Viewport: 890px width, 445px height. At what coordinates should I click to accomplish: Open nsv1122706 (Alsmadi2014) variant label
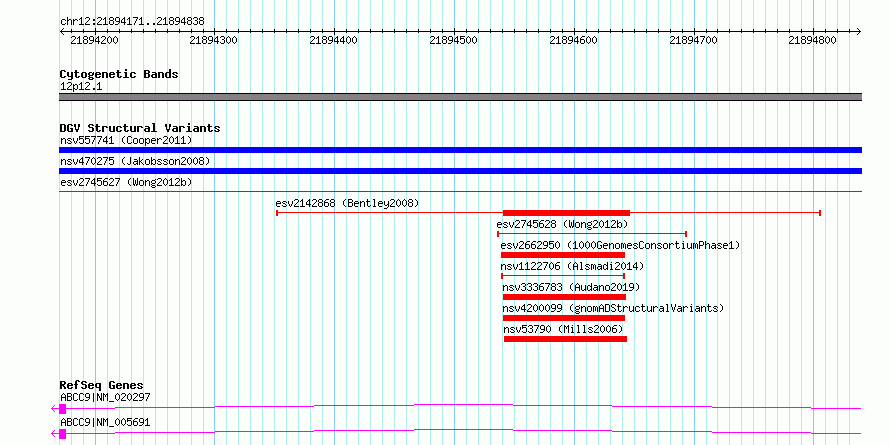point(572,266)
